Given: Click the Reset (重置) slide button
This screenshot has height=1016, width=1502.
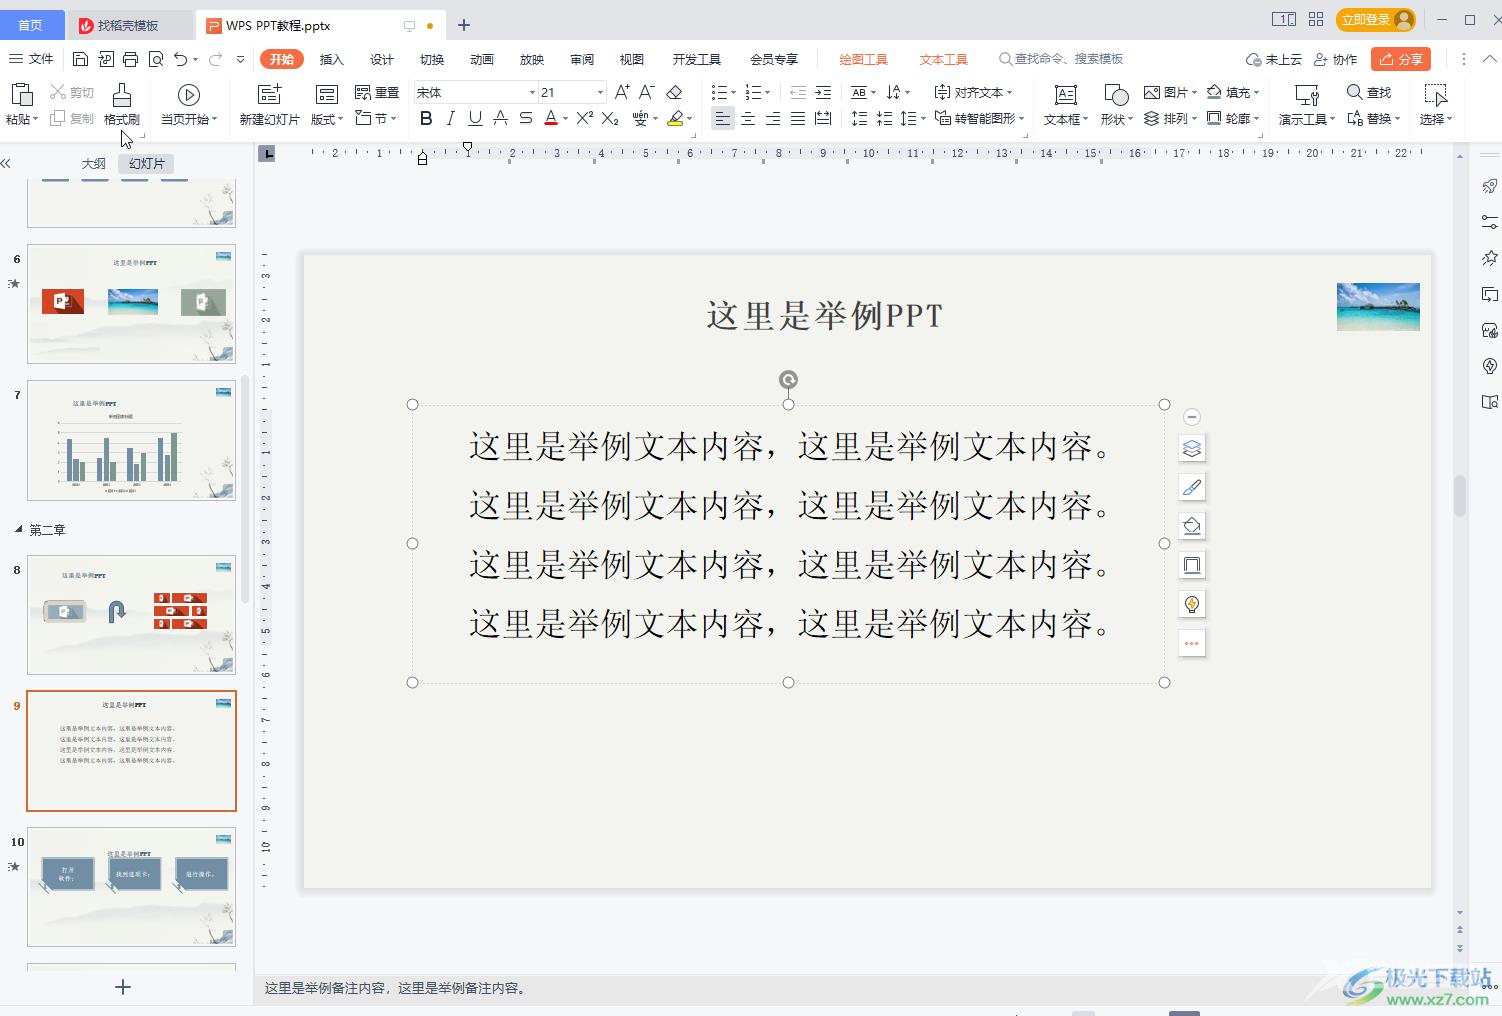Looking at the screenshot, I should coord(377,92).
